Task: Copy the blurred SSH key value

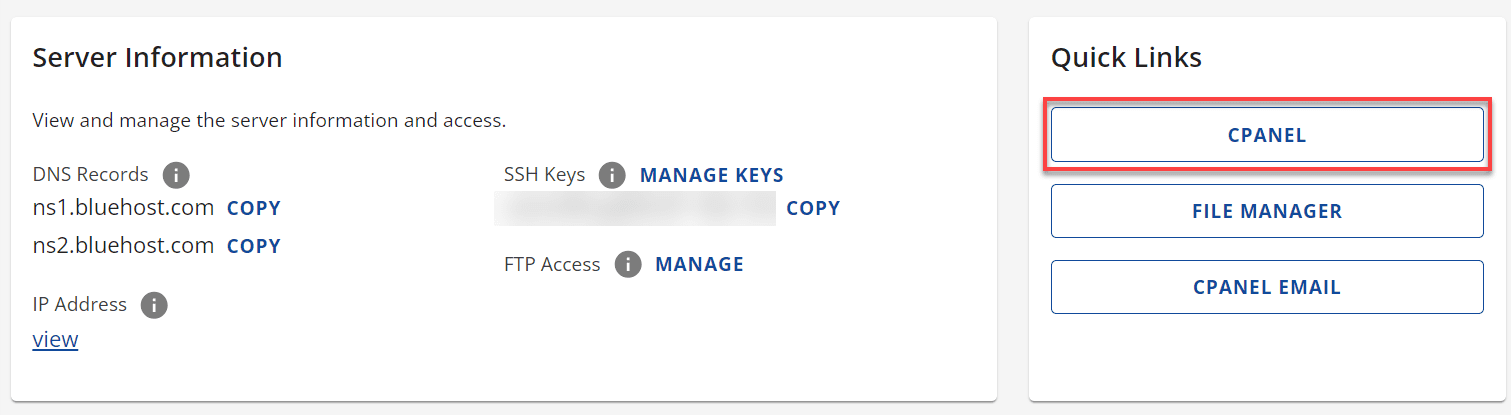Action: tap(813, 208)
